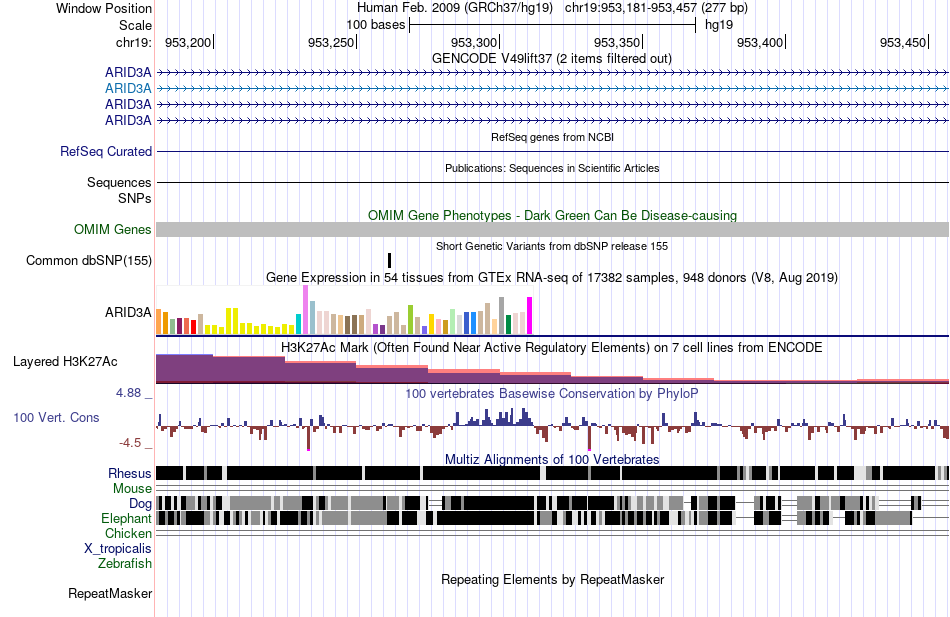Click the ARID3A label beside the GTEx bar chart
The height and width of the screenshot is (617, 950).
pos(128,313)
